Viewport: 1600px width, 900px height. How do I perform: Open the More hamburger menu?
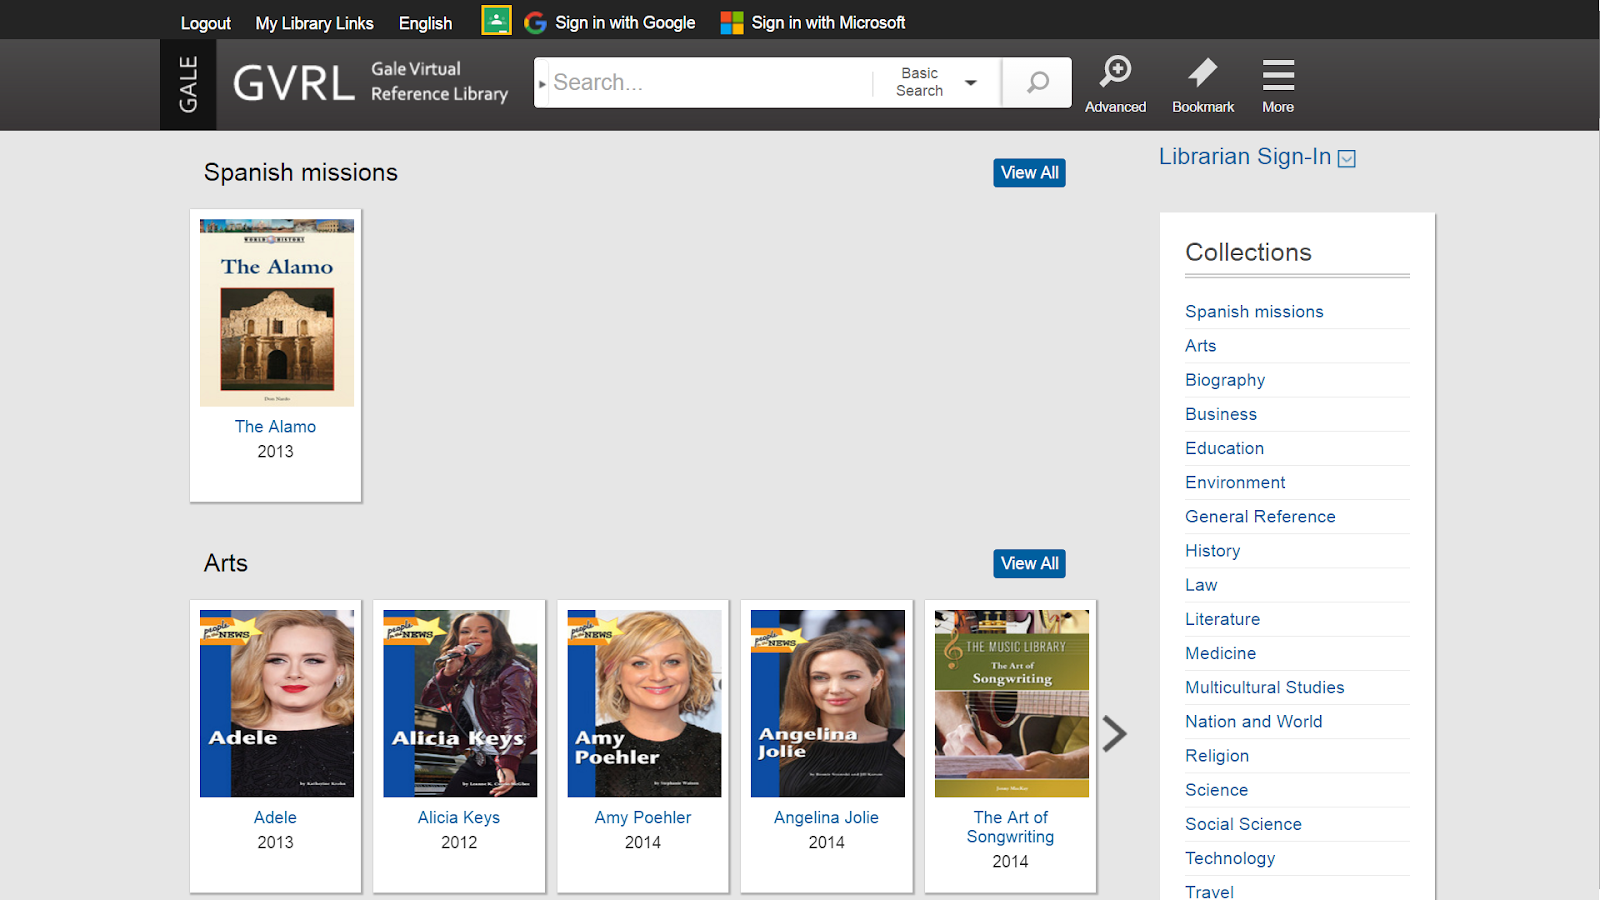click(x=1278, y=84)
